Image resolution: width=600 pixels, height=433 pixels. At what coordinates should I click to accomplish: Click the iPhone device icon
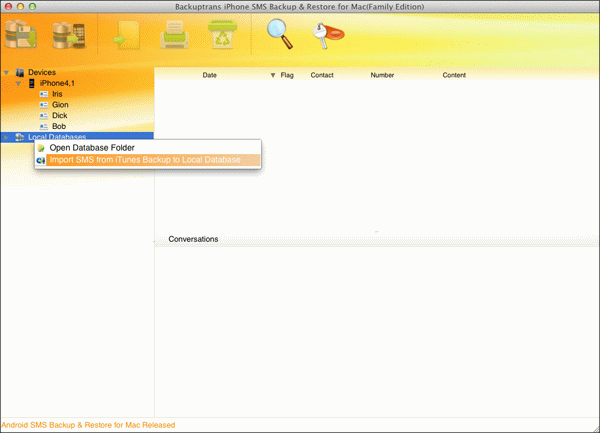pos(32,83)
